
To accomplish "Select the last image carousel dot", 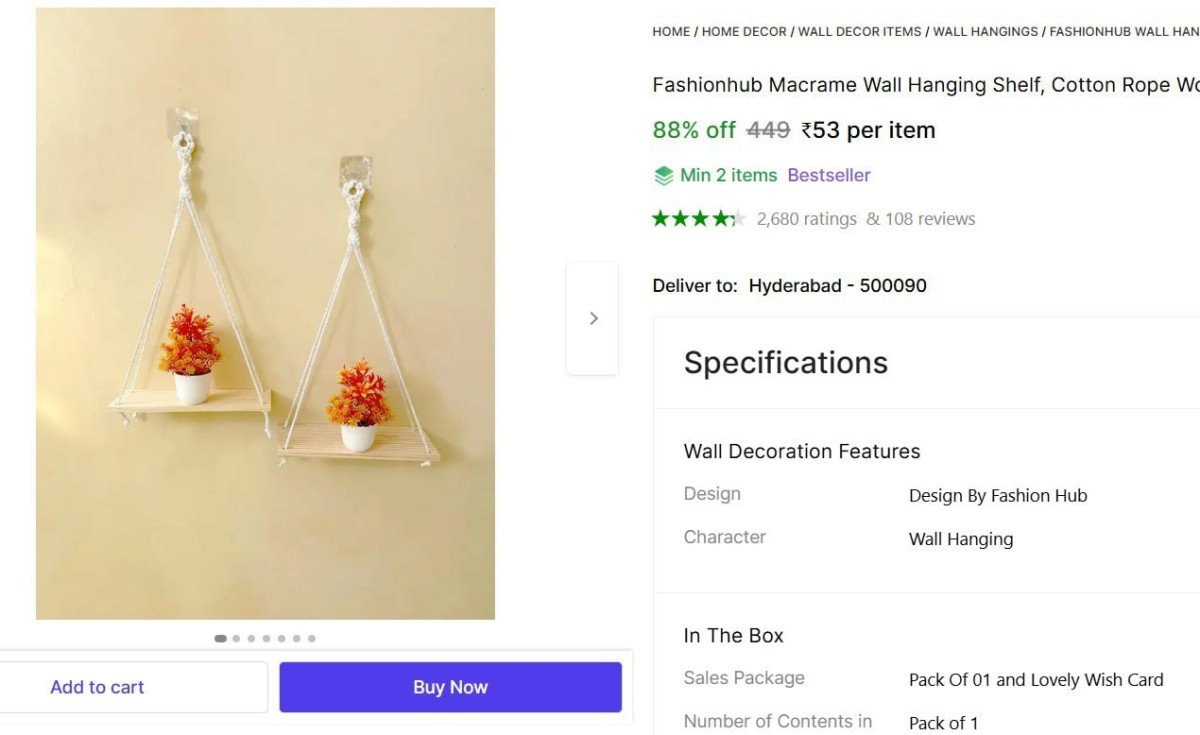I will pos(312,638).
